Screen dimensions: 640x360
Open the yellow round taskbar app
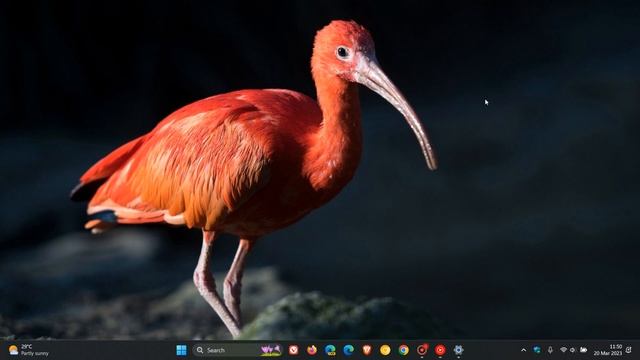(385, 350)
